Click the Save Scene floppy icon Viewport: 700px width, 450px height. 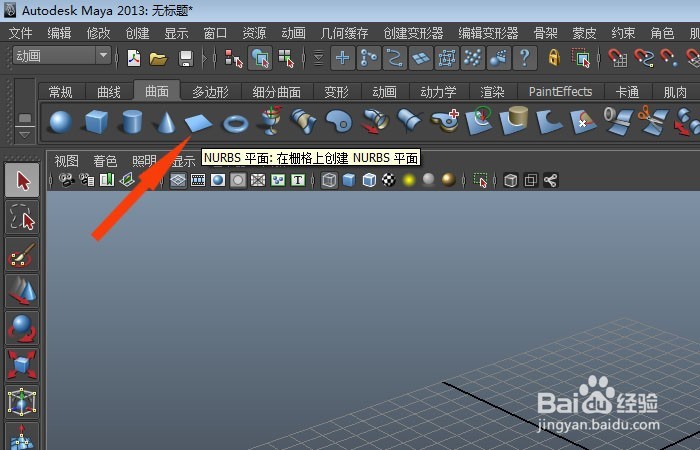point(186,58)
